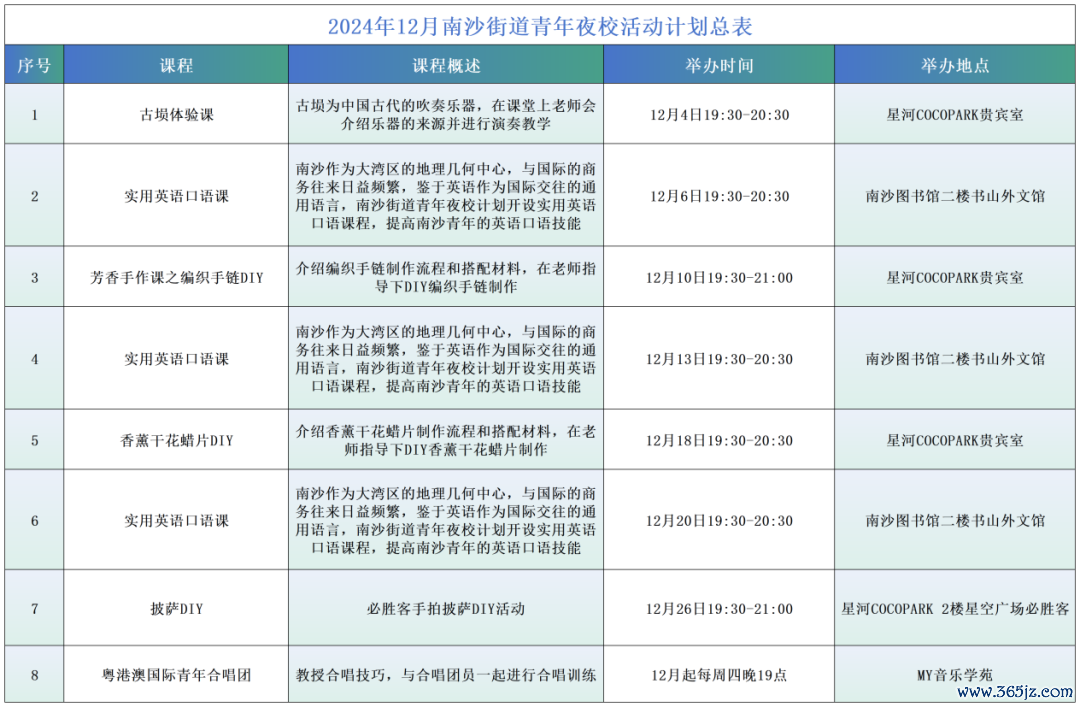Image resolution: width=1080 pixels, height=707 pixels.
Task: Select the 粤港澳国际青年合唱团 cell
Action: 176,675
